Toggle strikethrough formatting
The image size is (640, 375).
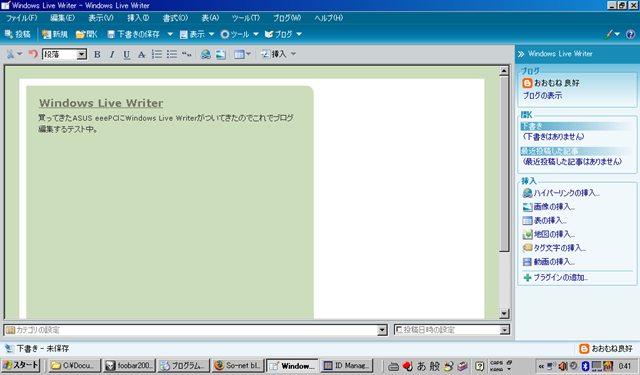[x=141, y=54]
